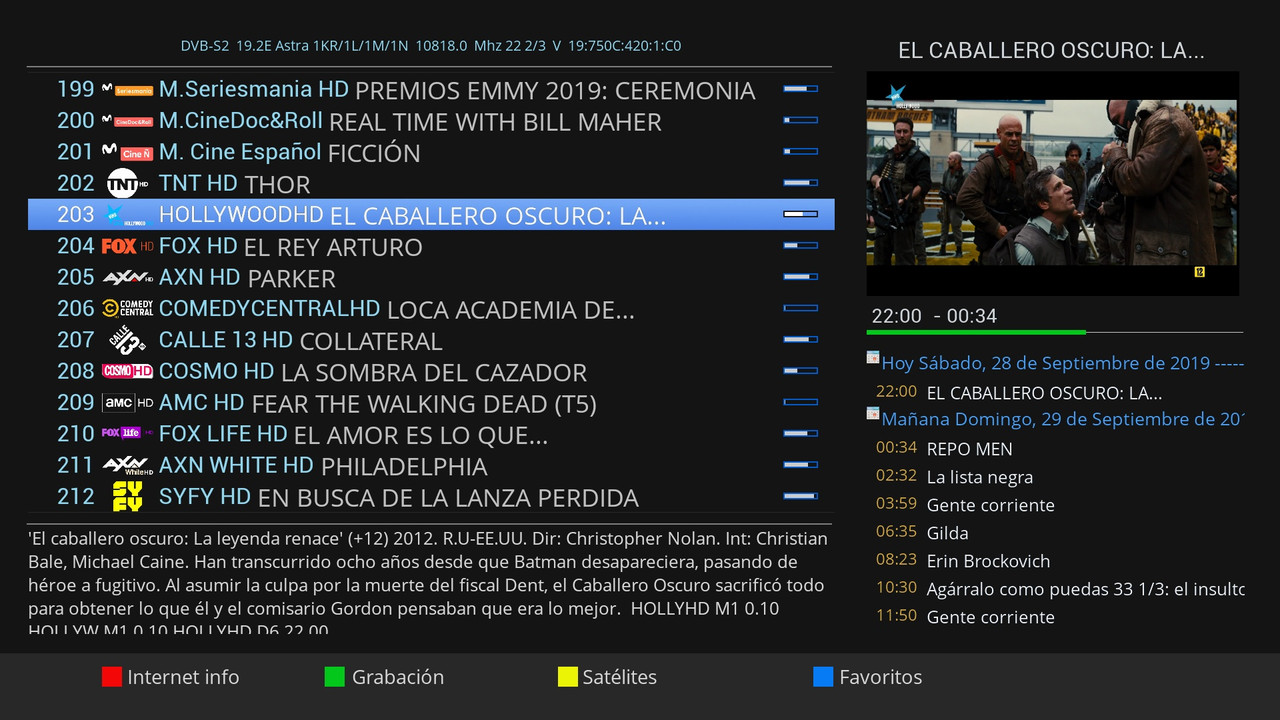Click the Grabación label
The image size is (1280, 720).
point(398,677)
